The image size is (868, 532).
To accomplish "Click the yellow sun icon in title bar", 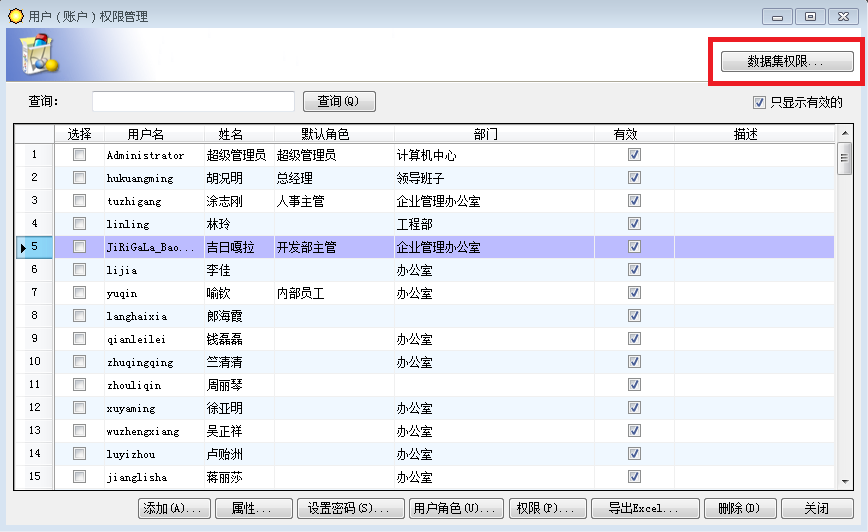I will [16, 16].
